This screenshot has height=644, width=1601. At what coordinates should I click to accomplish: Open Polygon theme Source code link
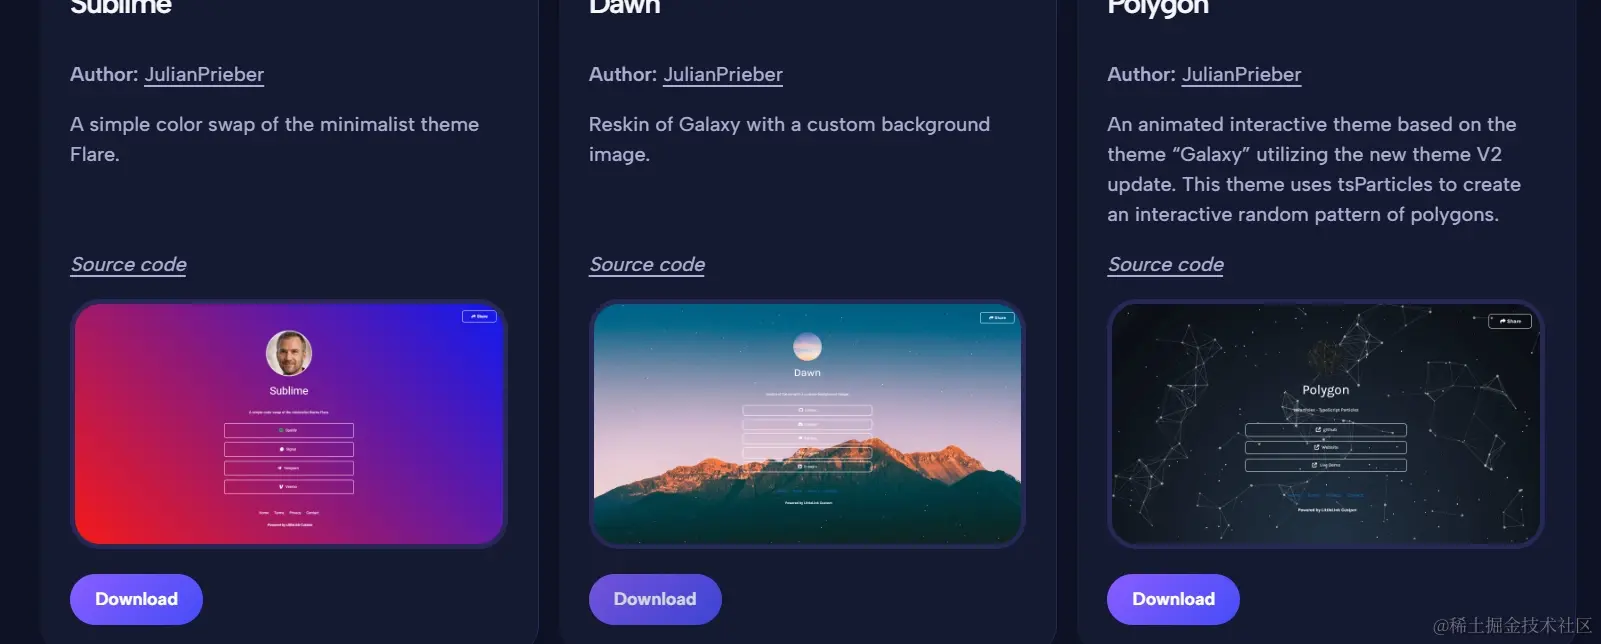point(1166,265)
